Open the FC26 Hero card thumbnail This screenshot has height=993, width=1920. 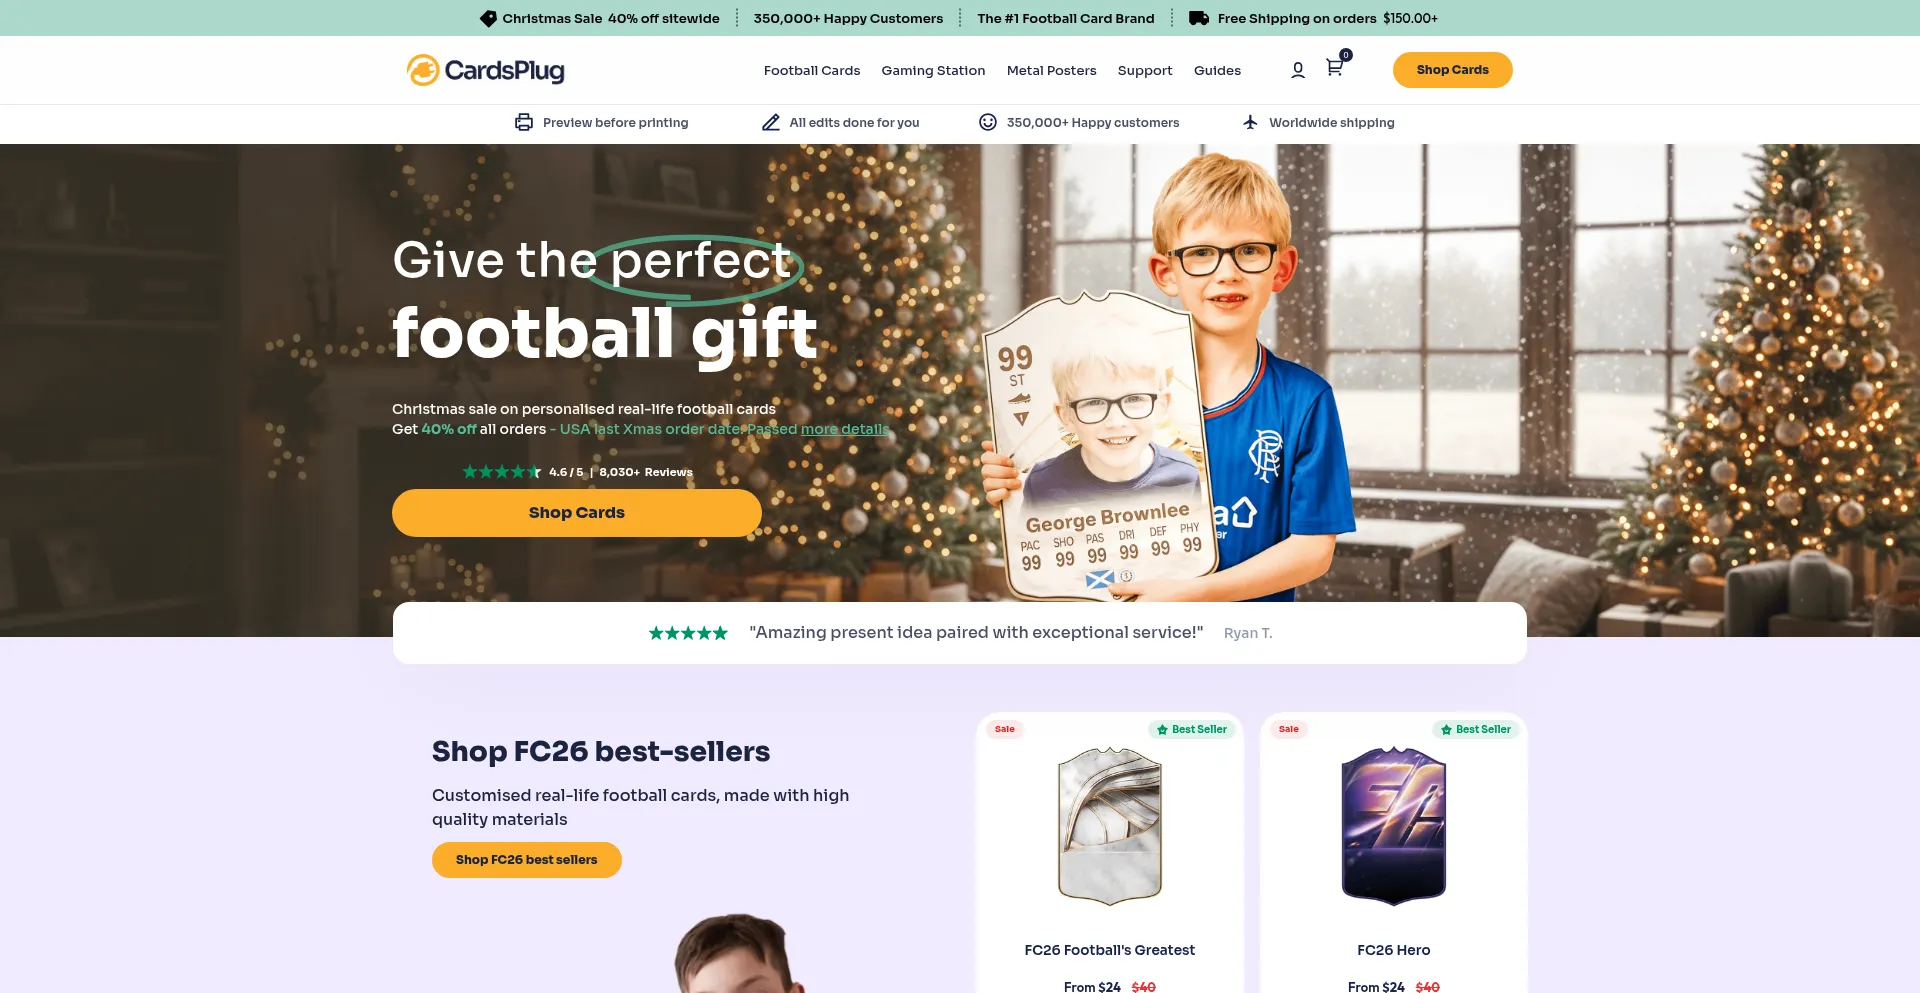point(1394,826)
